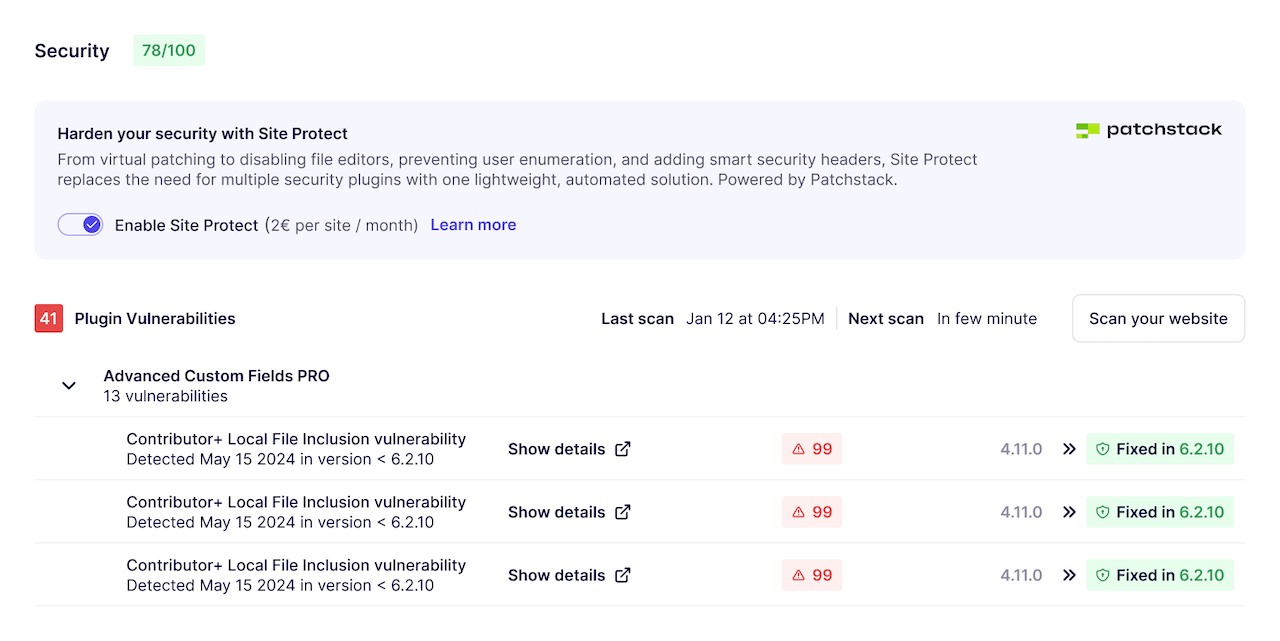Screen dimensions: 1280x641
Task: Click the 78/100 security score badge
Action: [169, 50]
